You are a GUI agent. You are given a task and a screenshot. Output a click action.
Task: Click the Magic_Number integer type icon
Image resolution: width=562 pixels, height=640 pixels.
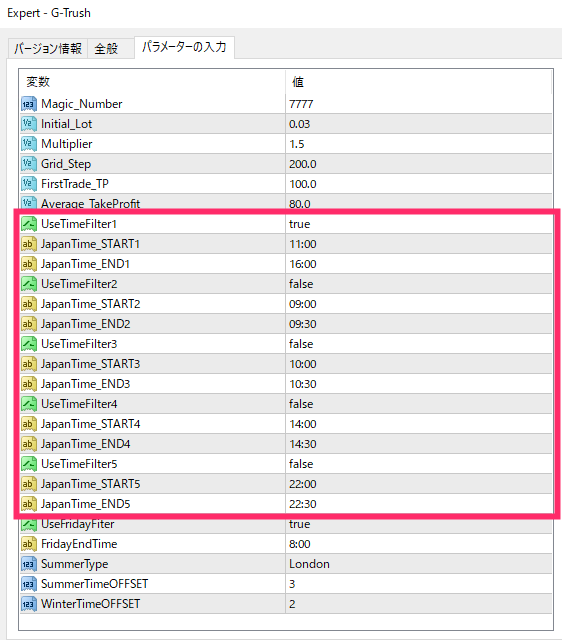pyautogui.click(x=29, y=104)
